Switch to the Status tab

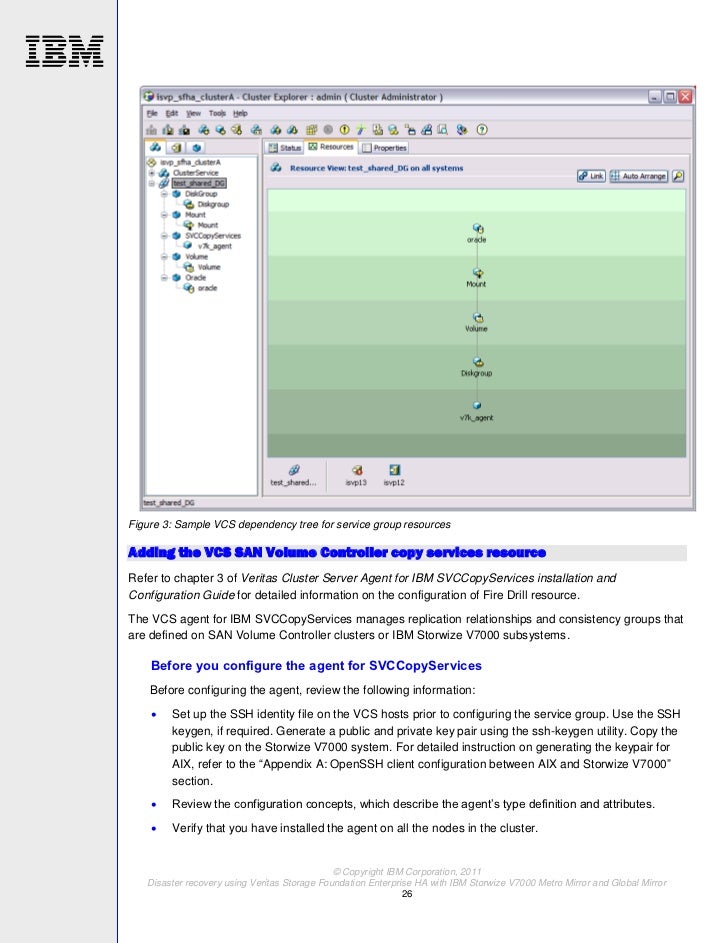point(285,147)
